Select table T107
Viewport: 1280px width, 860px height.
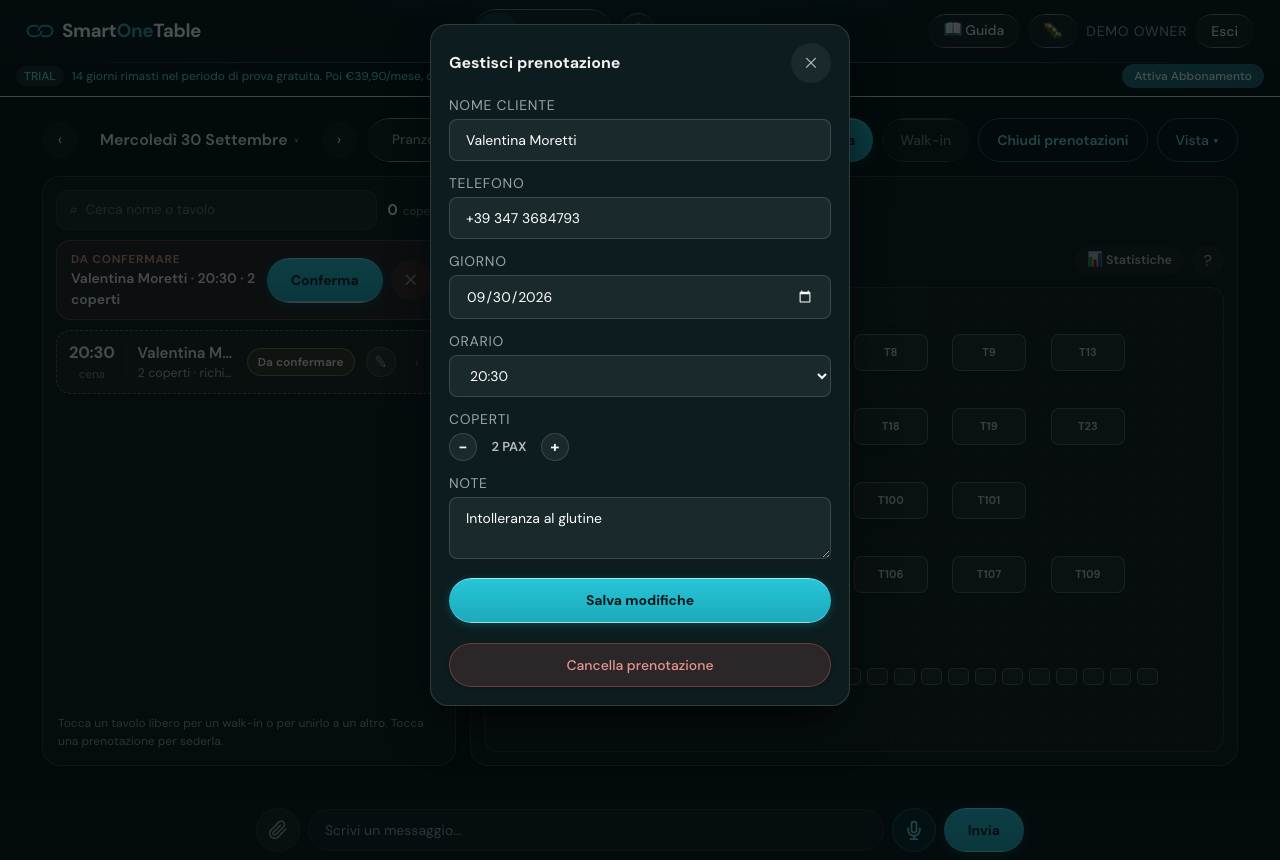click(x=989, y=574)
